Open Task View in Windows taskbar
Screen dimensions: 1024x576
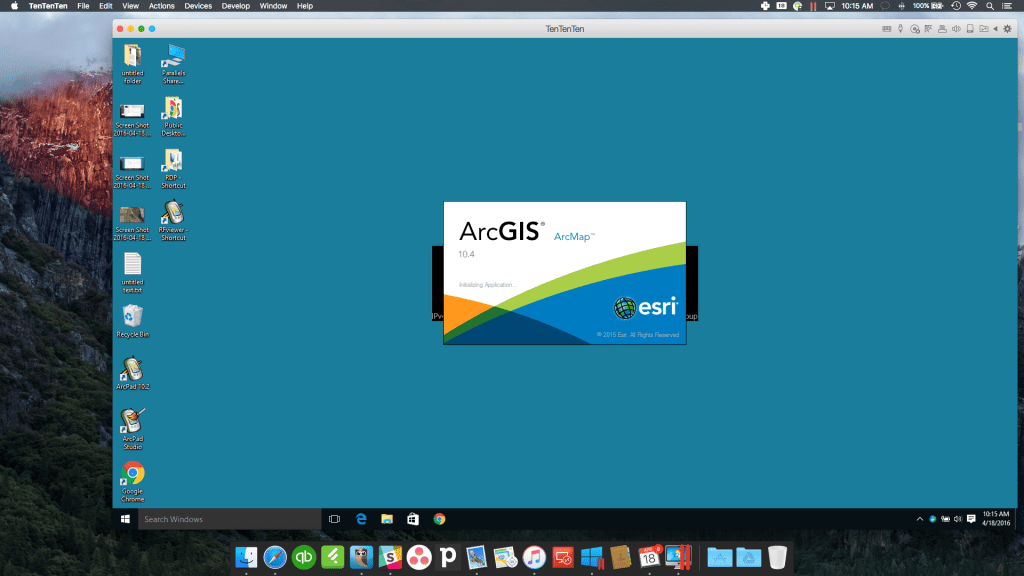pos(334,519)
